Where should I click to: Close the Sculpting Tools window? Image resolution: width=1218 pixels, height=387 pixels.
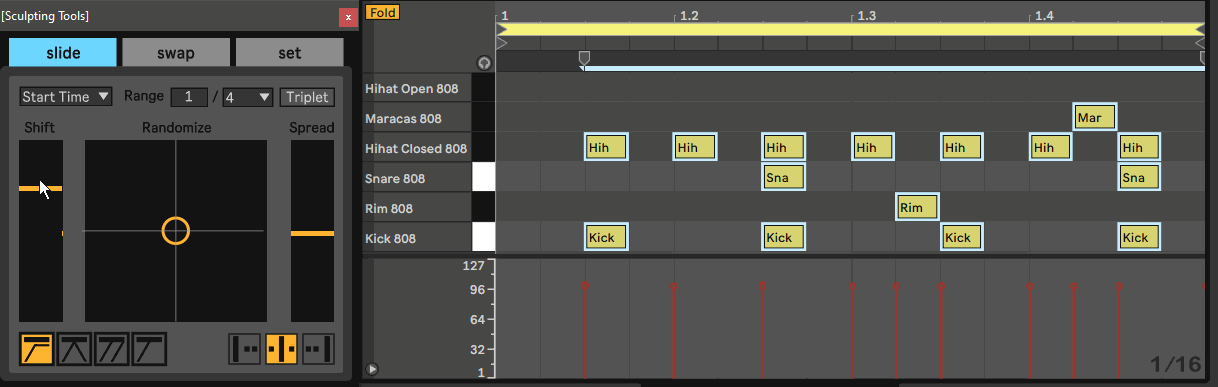[x=347, y=16]
